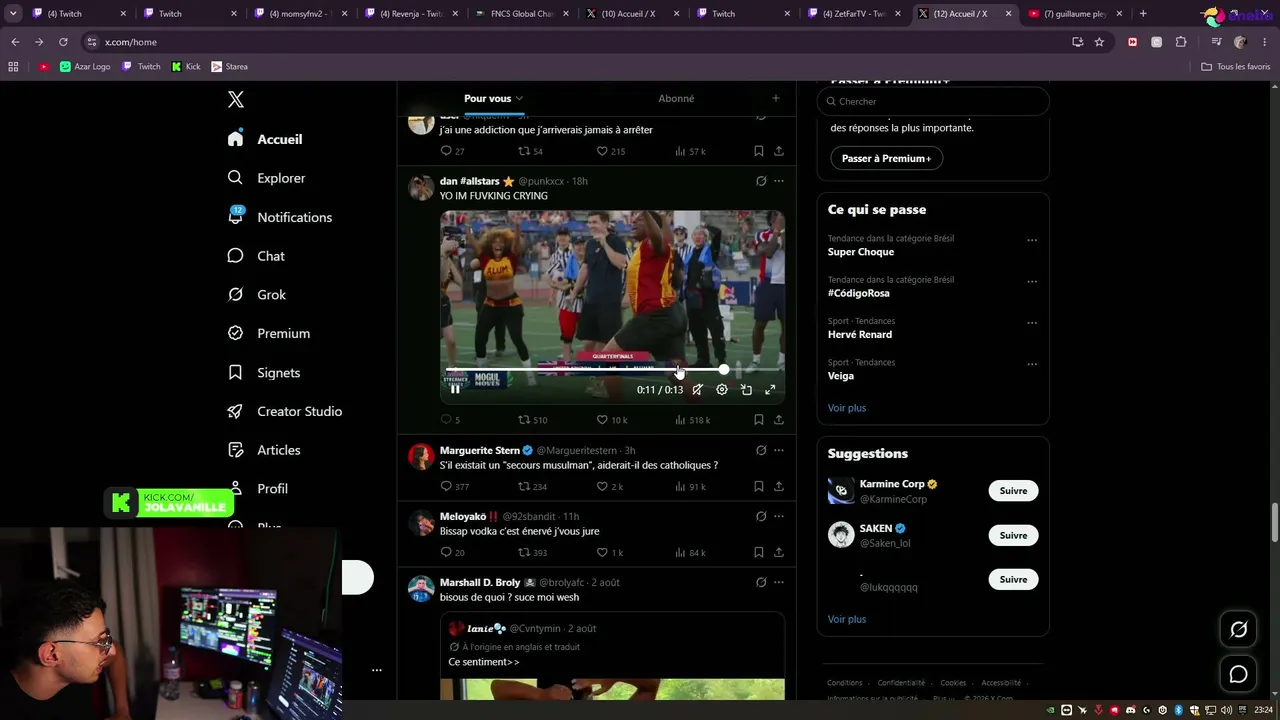Open Signets in the sidebar
This screenshot has width=1280, height=720.
[x=264, y=372]
